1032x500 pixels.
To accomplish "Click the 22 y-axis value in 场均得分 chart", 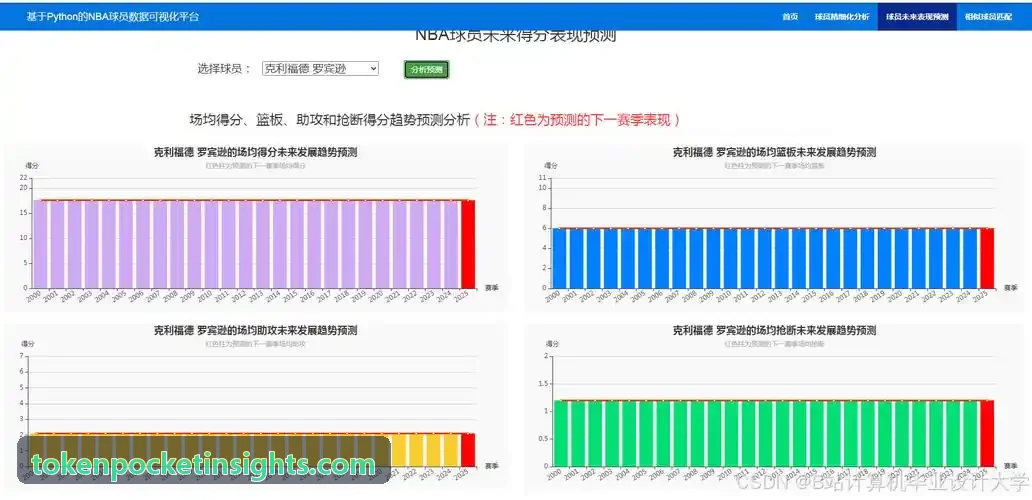I will (23, 178).
